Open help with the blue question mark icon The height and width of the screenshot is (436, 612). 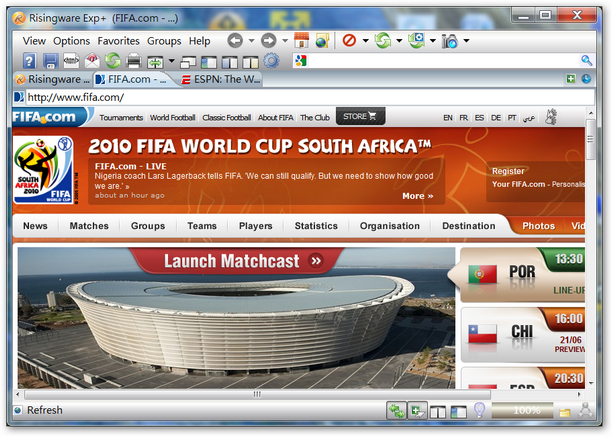(x=30, y=61)
